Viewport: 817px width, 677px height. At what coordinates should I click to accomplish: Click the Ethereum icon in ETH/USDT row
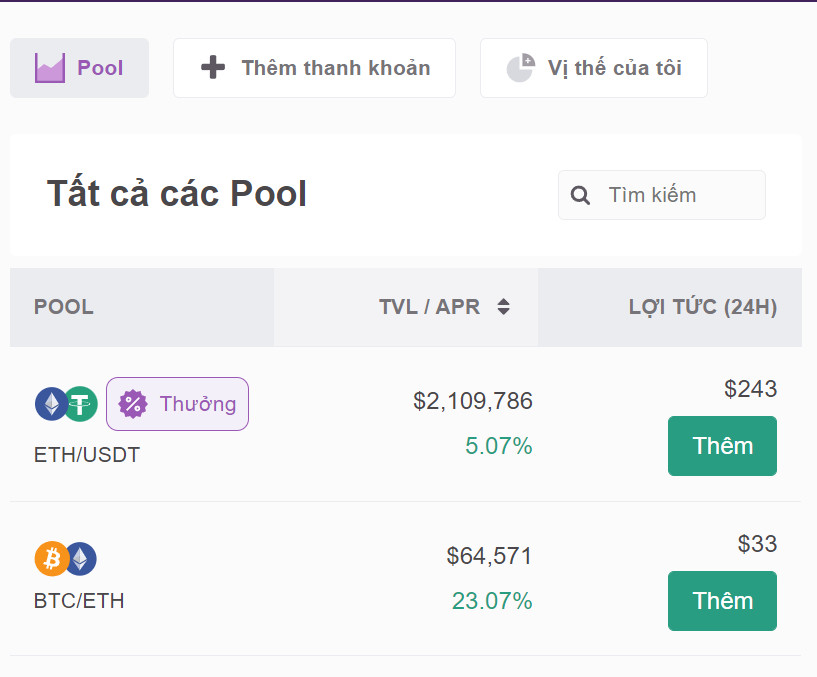[x=51, y=404]
